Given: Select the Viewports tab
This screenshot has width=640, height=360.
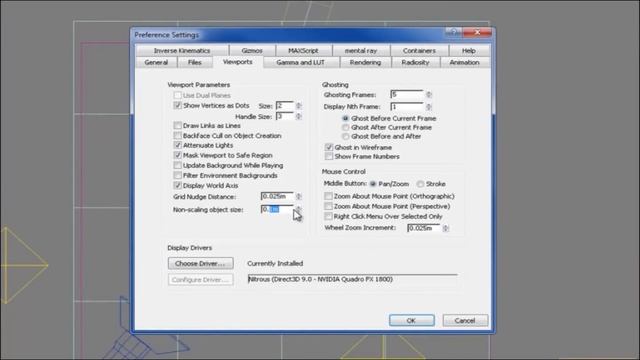Looking at the screenshot, I should tap(238, 62).
